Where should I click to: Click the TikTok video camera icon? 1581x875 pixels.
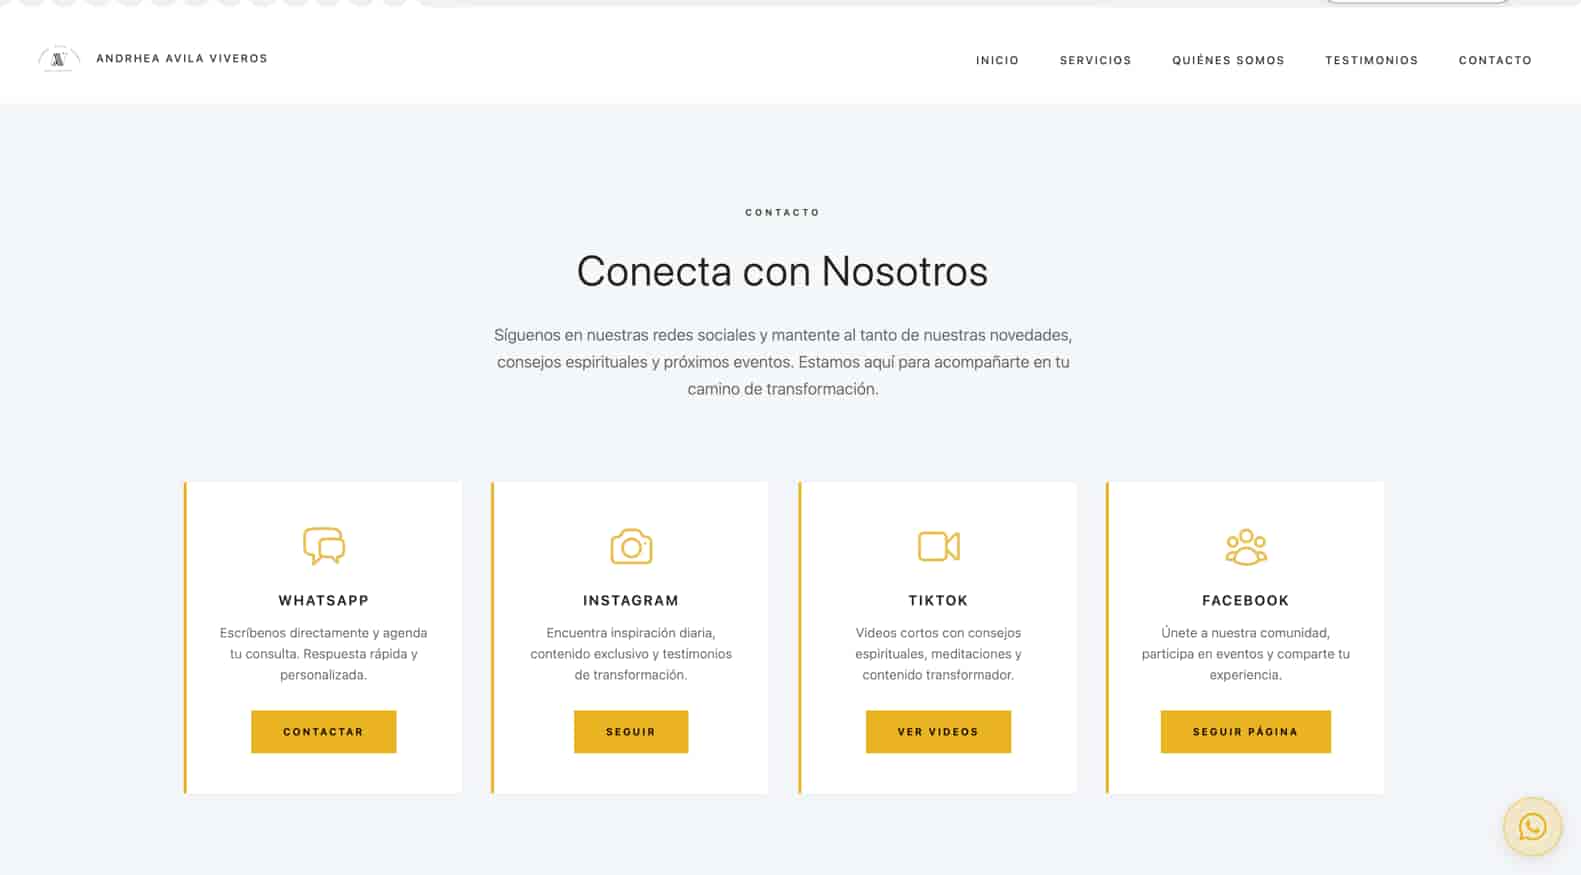[938, 546]
